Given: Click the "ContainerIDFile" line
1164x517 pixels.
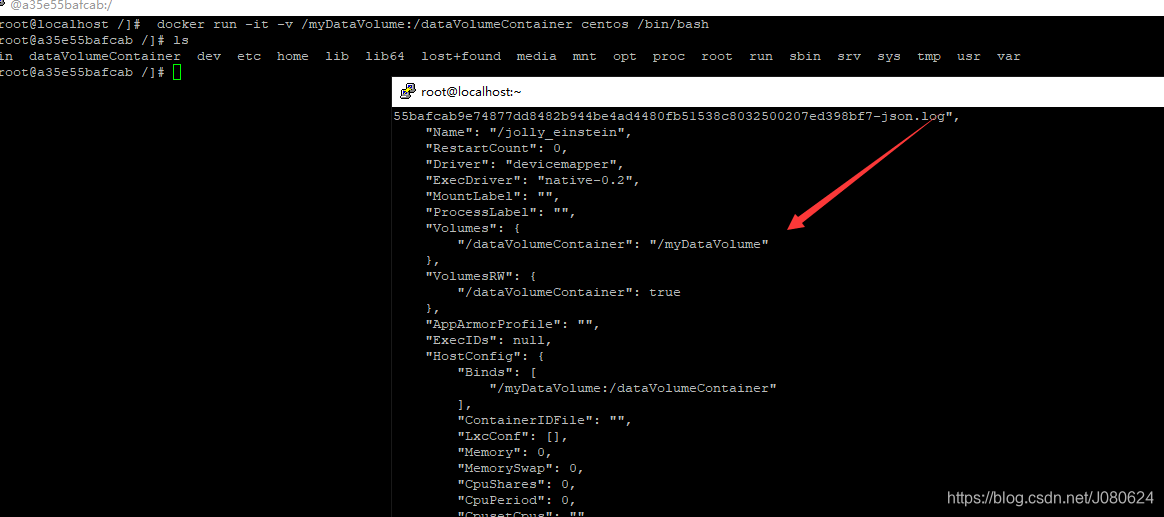Looking at the screenshot, I should click(x=544, y=420).
